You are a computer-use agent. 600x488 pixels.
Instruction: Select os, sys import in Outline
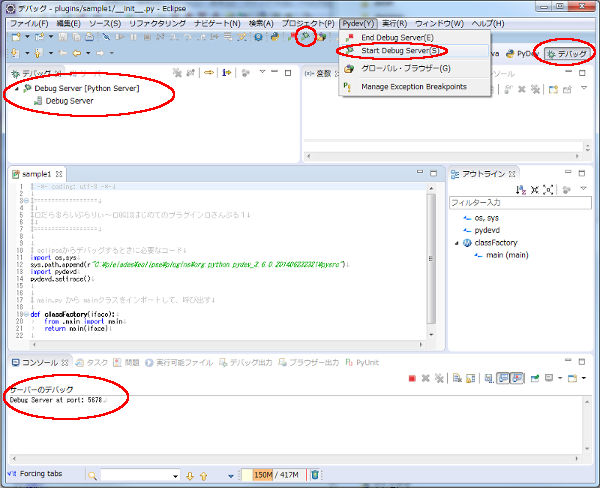point(481,218)
